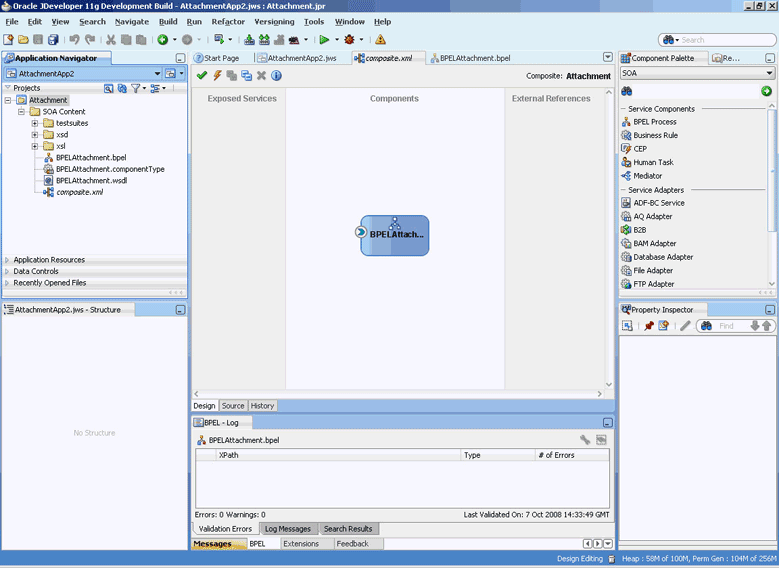Open the Refactor menu
This screenshot has height=568, width=779.
[x=228, y=21]
